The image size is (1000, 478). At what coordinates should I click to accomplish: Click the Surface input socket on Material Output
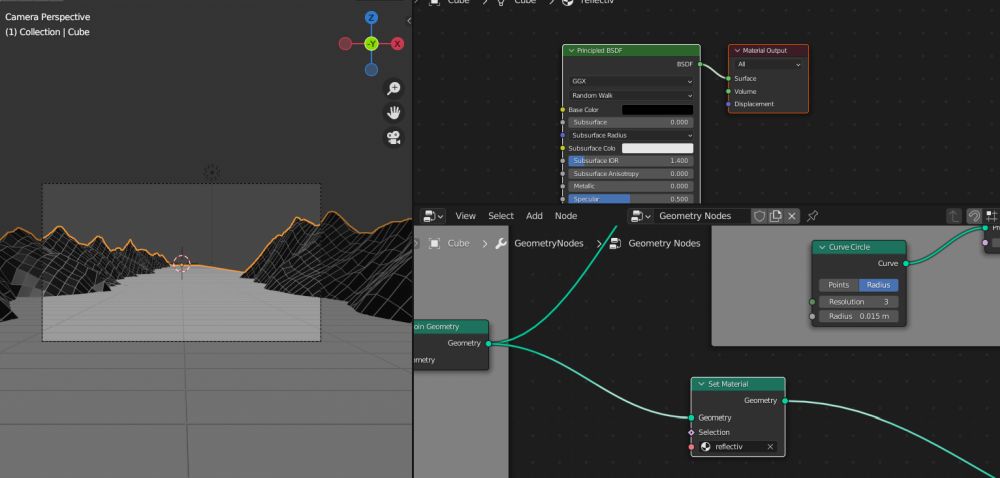728,78
